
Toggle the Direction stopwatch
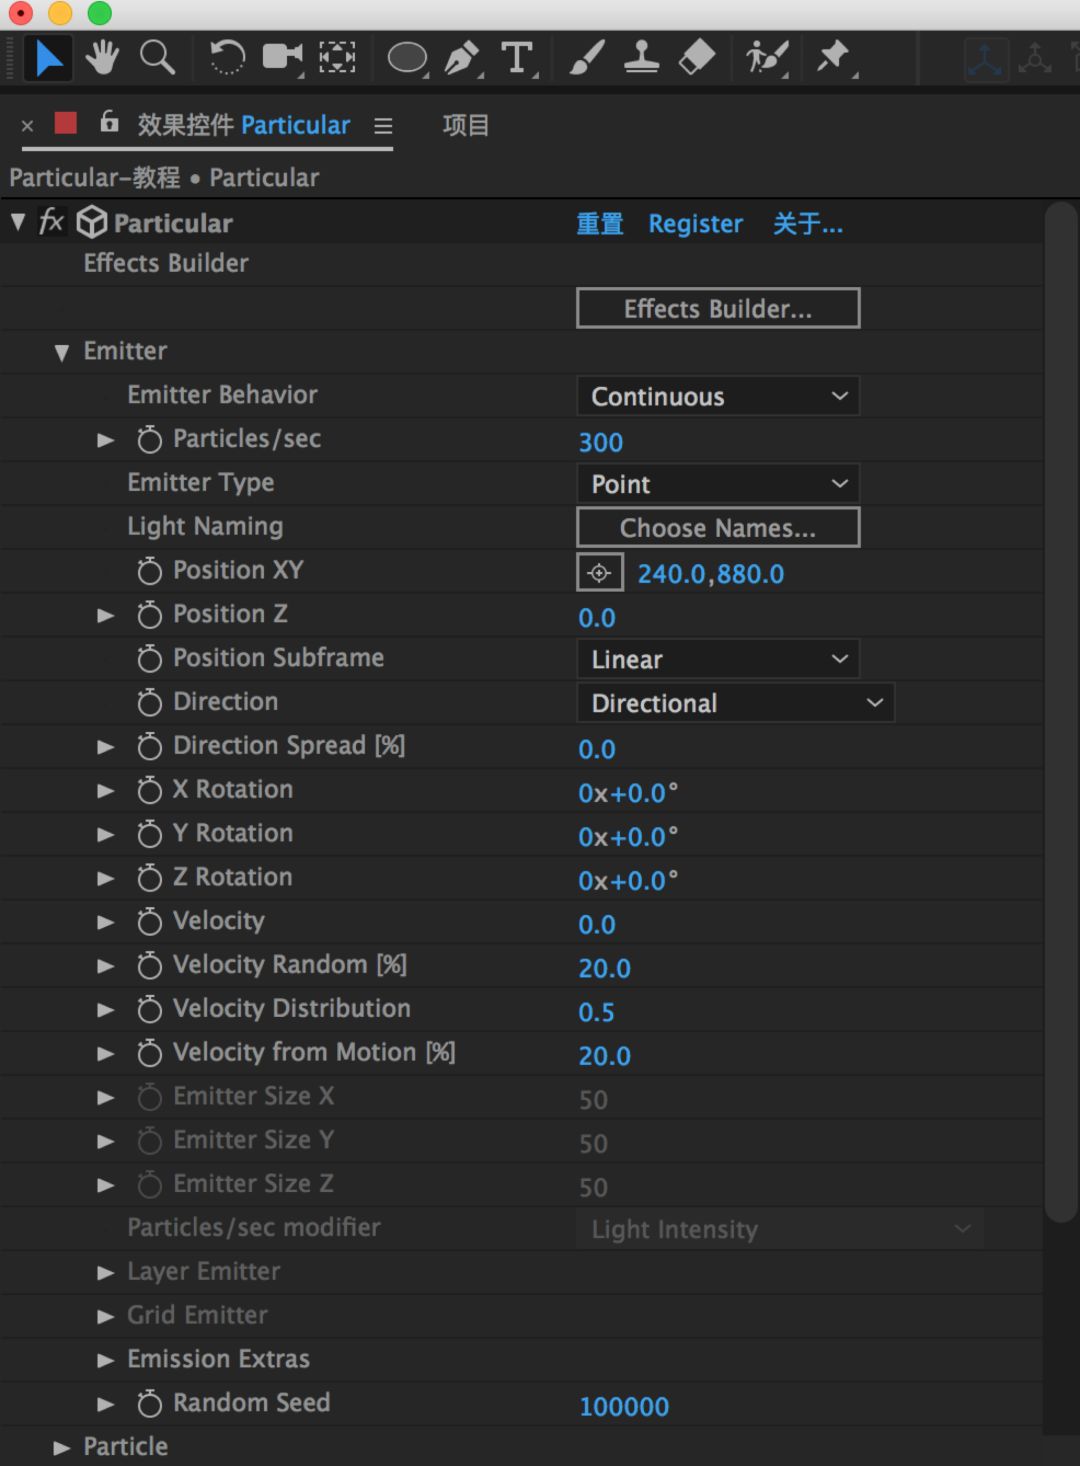(149, 702)
